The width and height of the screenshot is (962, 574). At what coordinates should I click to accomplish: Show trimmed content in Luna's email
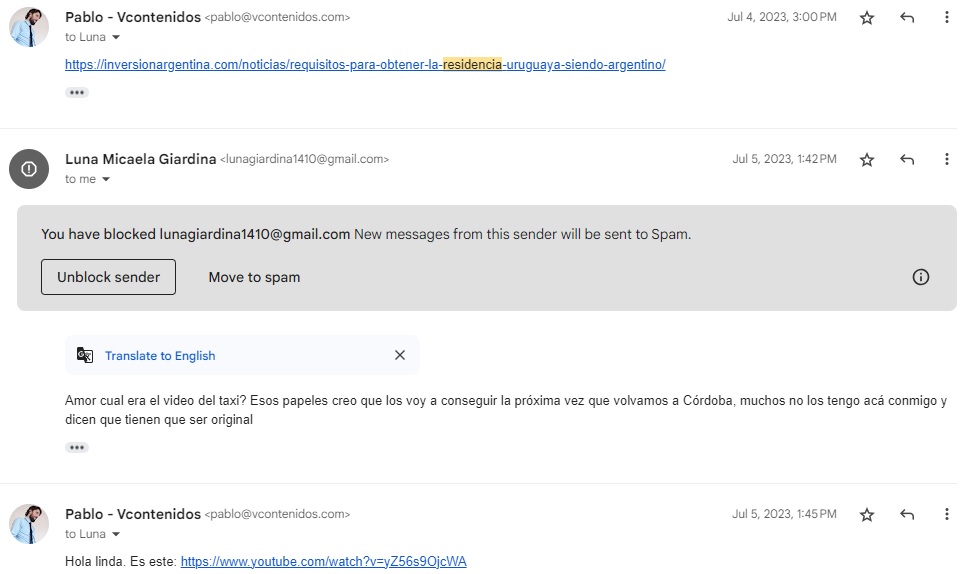coord(77,448)
